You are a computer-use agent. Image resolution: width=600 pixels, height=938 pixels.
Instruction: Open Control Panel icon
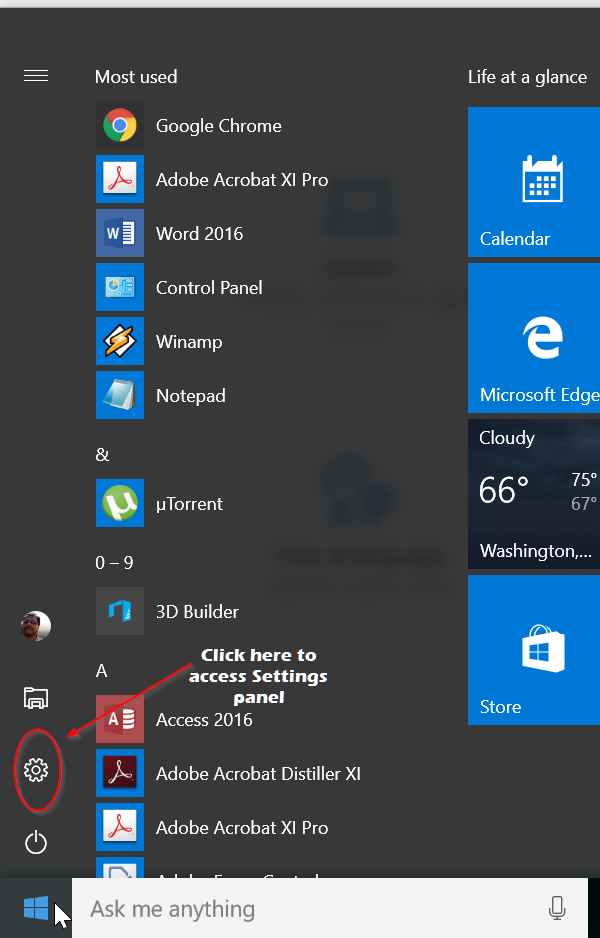(120, 287)
